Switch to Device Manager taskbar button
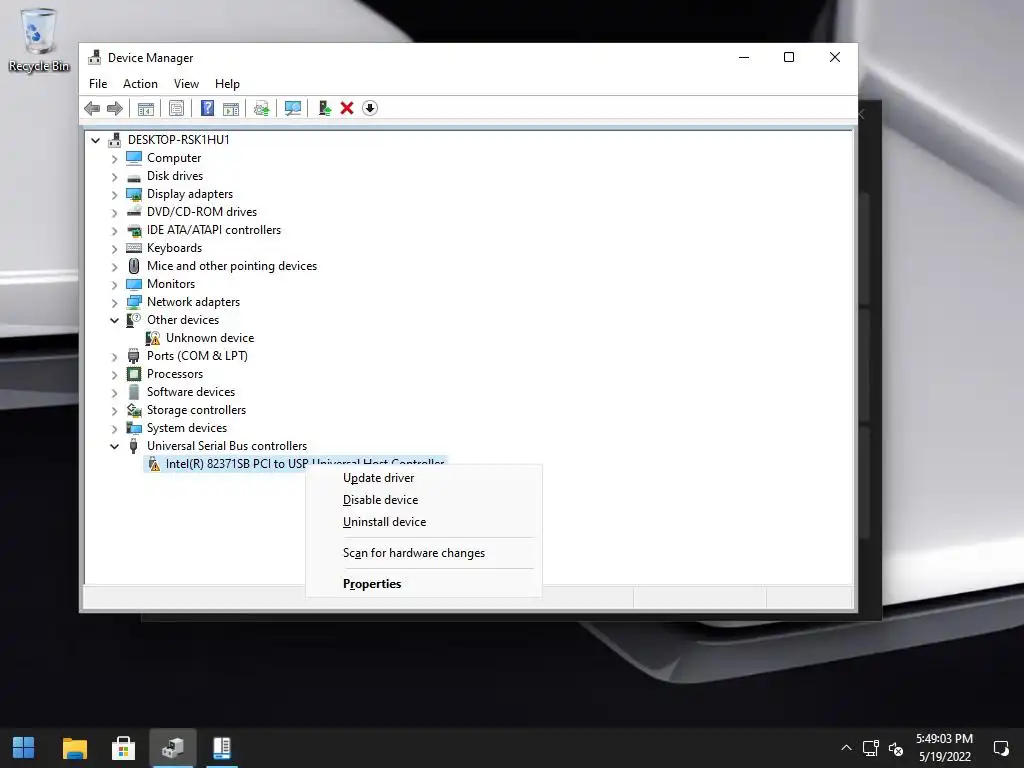The width and height of the screenshot is (1024, 768). [x=172, y=748]
